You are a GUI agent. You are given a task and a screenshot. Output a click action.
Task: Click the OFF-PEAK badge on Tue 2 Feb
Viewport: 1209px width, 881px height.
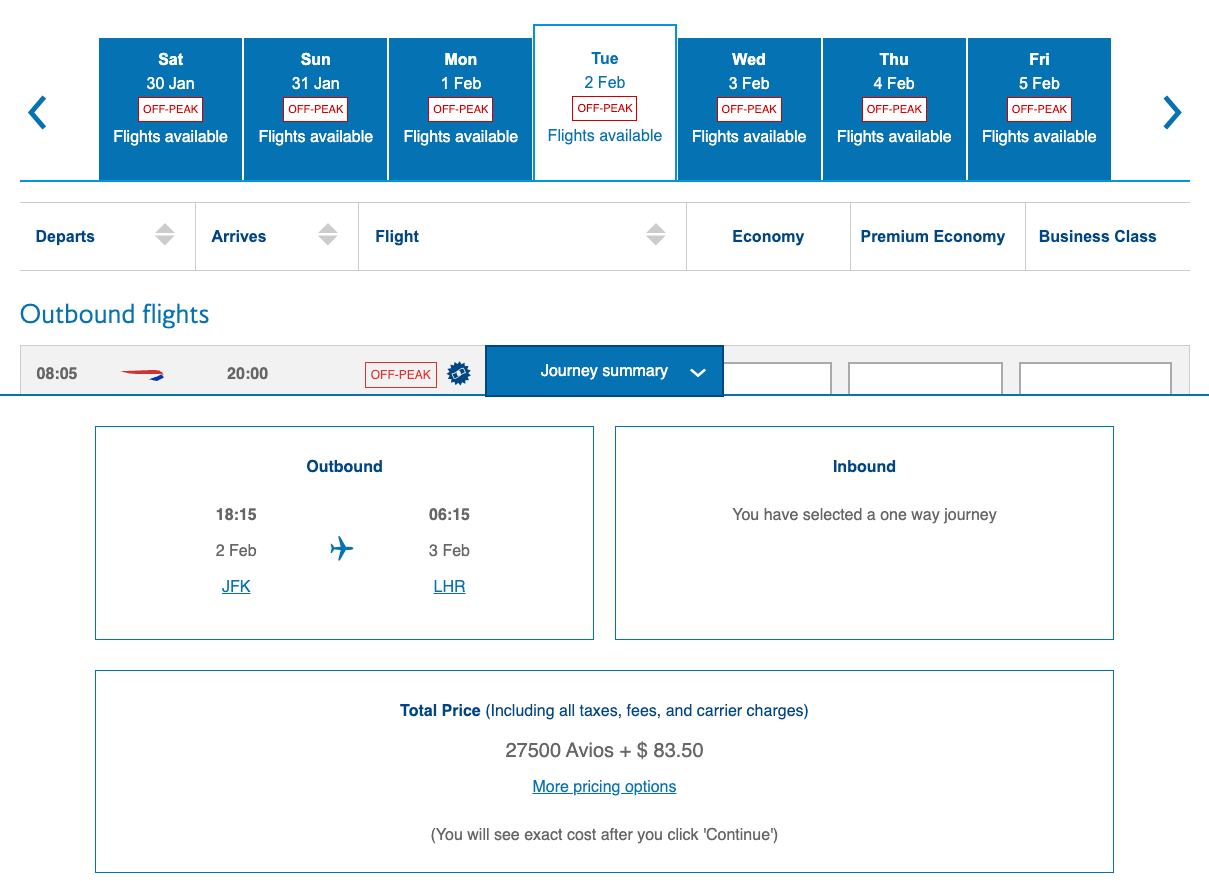tap(604, 108)
